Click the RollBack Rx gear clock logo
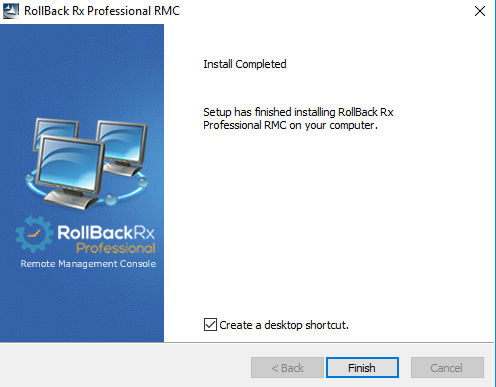496x387 pixels. (34, 234)
